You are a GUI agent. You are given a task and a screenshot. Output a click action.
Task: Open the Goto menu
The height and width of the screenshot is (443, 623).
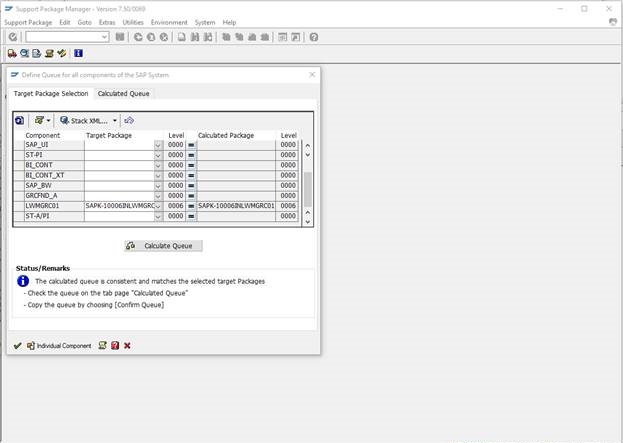(x=84, y=23)
